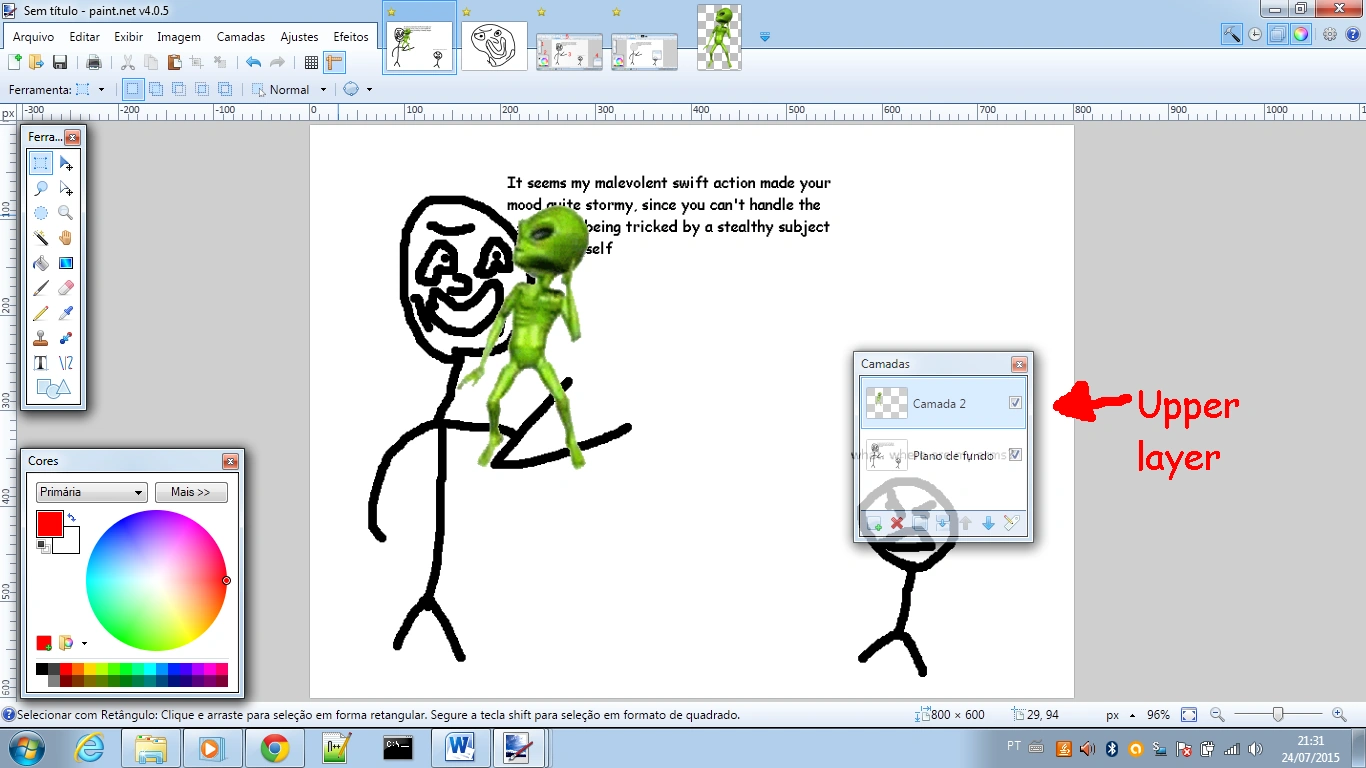The height and width of the screenshot is (768, 1366).
Task: Delete the selected layer in Camadas panel
Action: [x=897, y=523]
